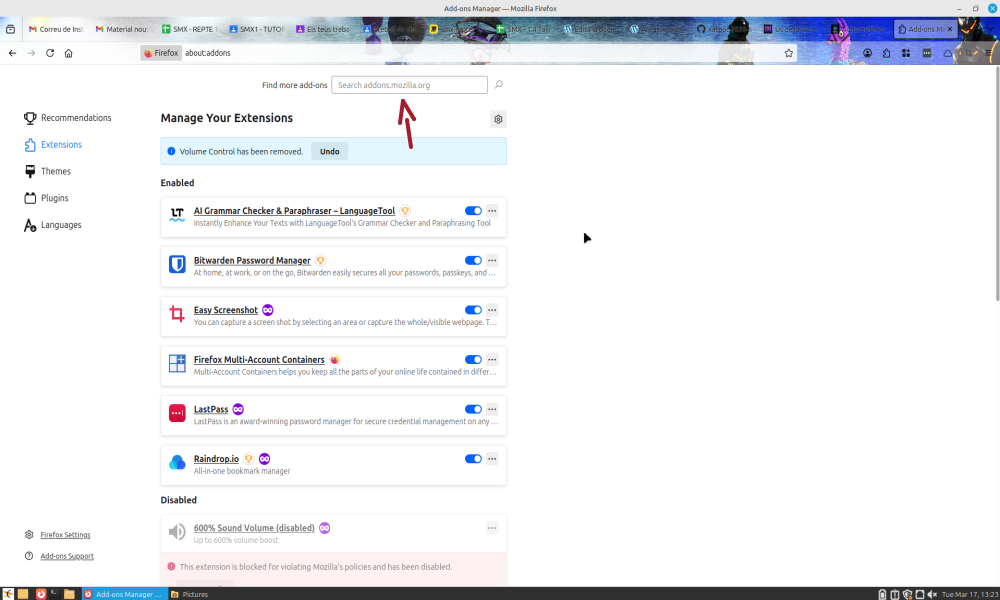This screenshot has height=600, width=1000.
Task: Click the Home icon in the toolbar
Action: pyautogui.click(x=69, y=53)
